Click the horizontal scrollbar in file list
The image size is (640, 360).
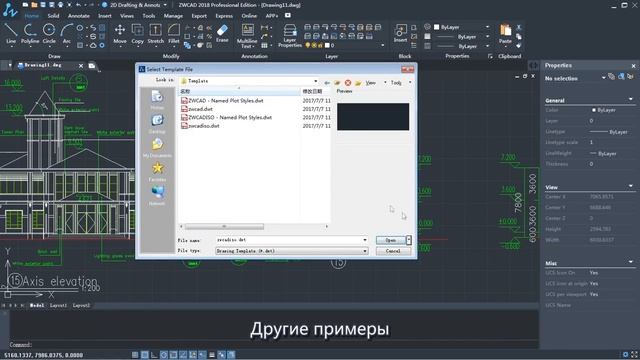224,226
